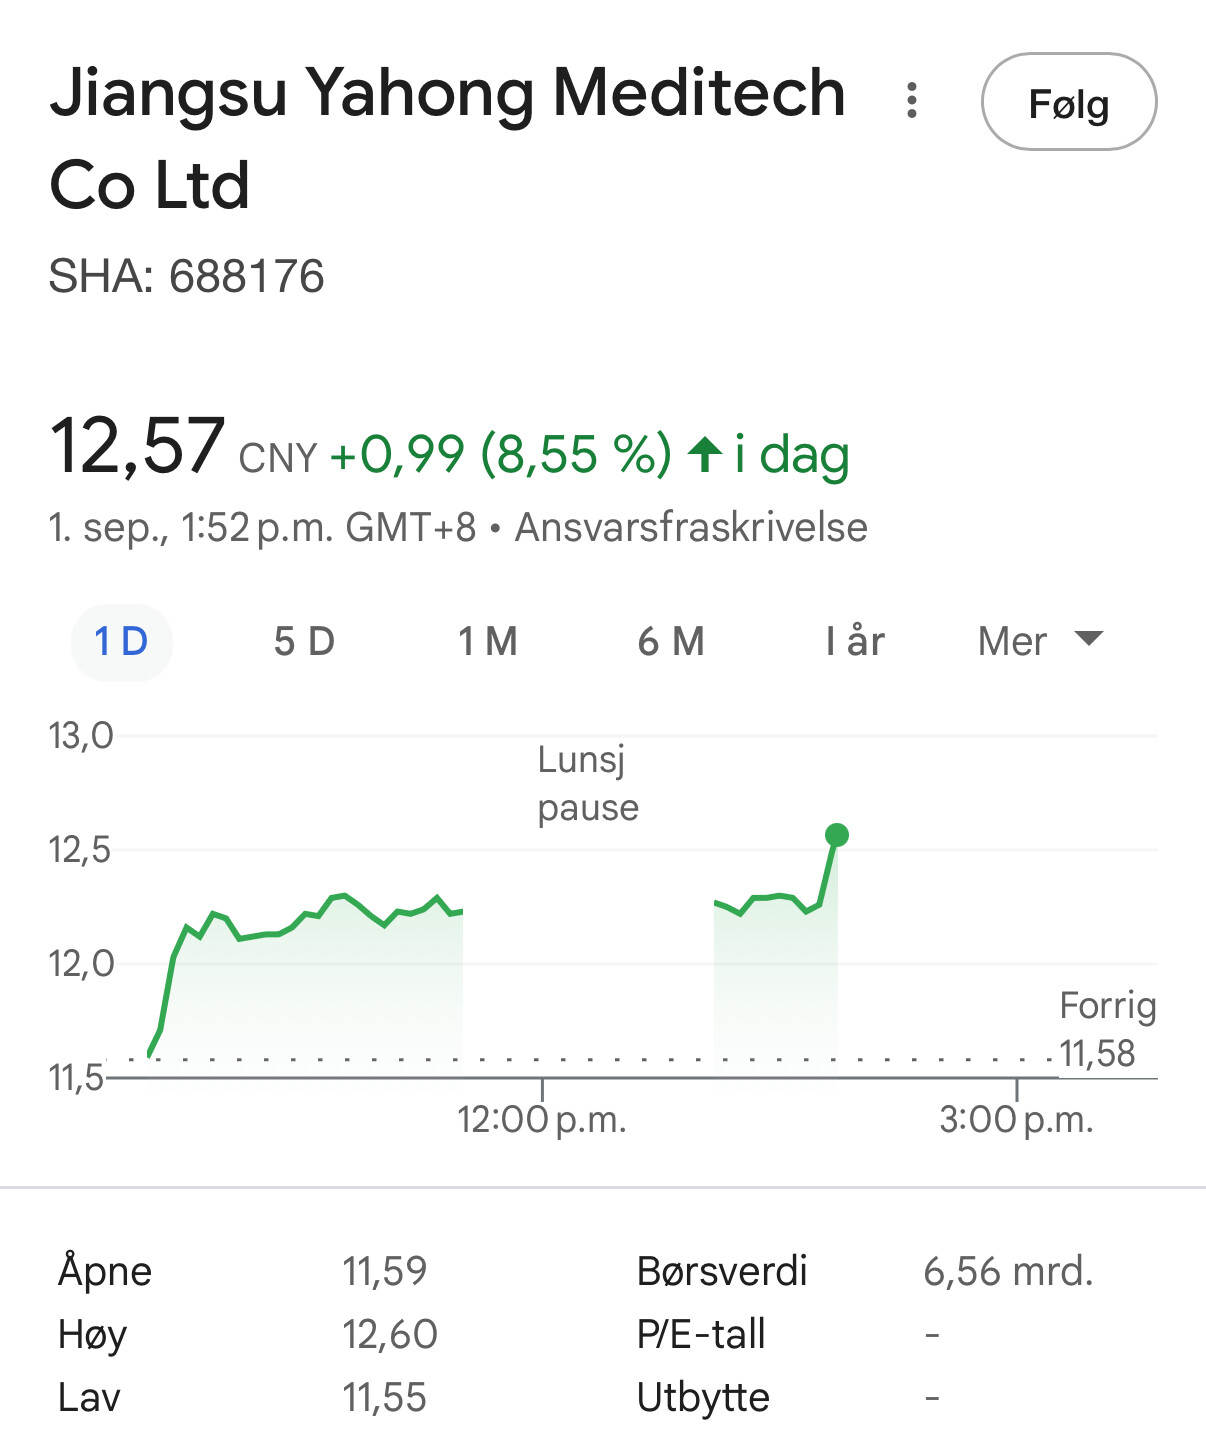The height and width of the screenshot is (1436, 1206).
Task: Click the green current-price dot on chart
Action: click(x=837, y=835)
